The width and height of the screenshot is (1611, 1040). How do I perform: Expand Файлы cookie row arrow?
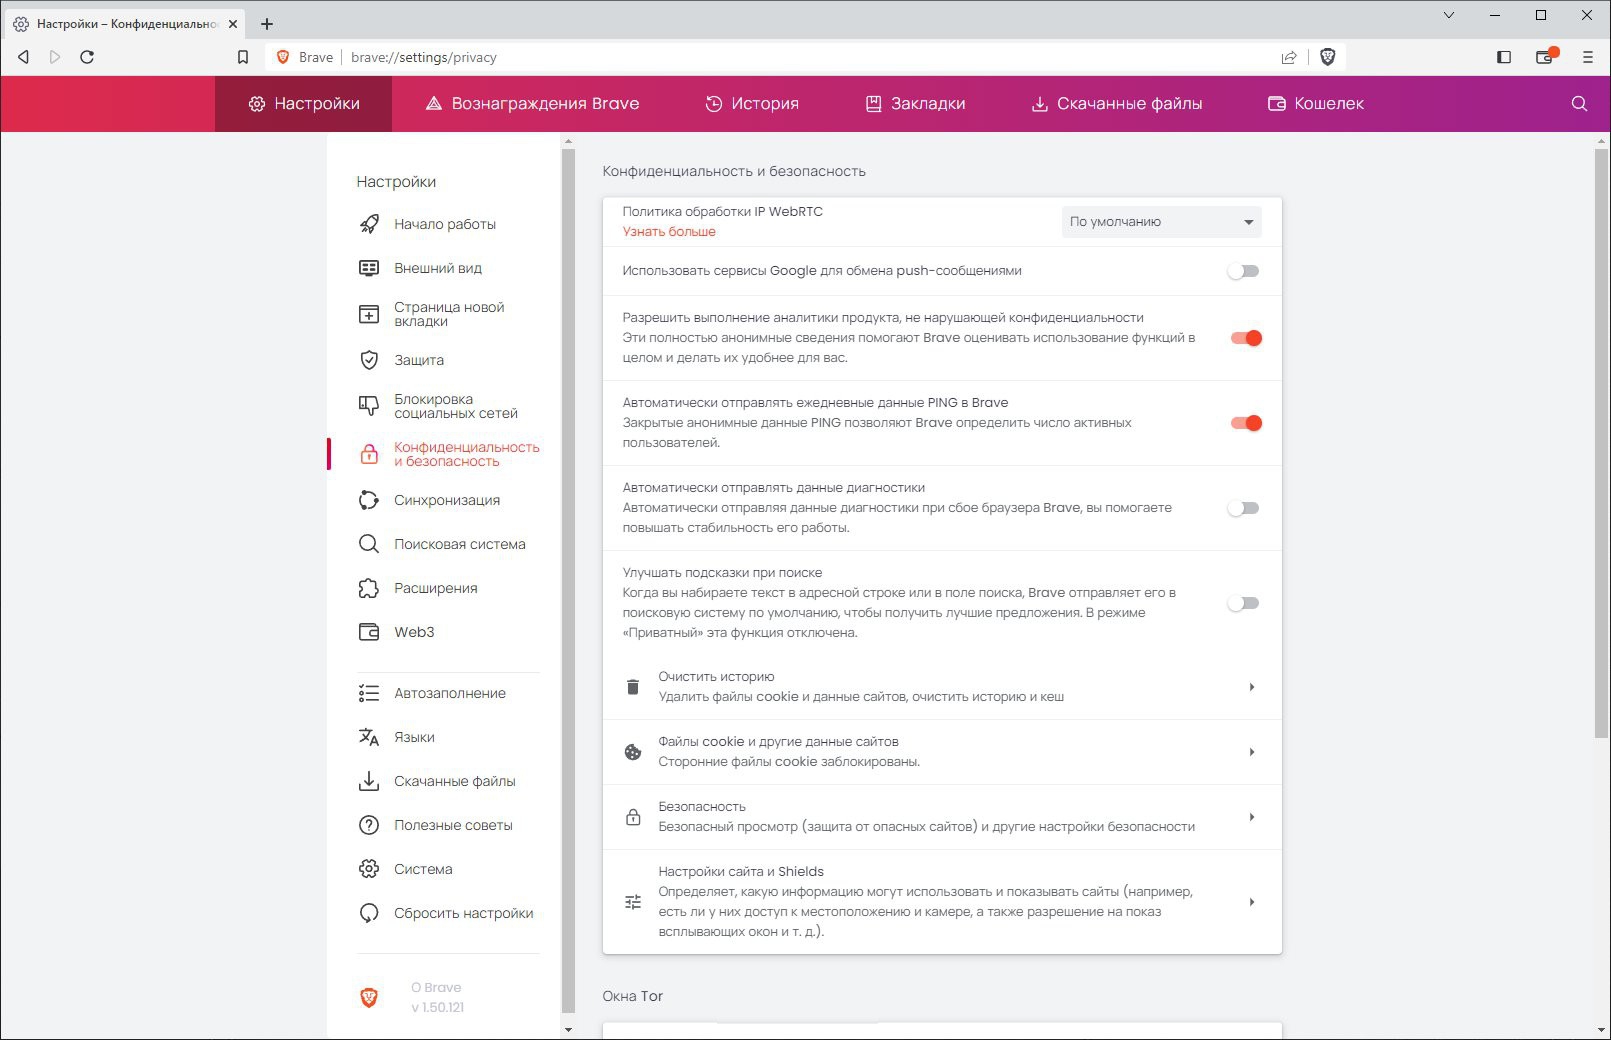(x=1251, y=752)
